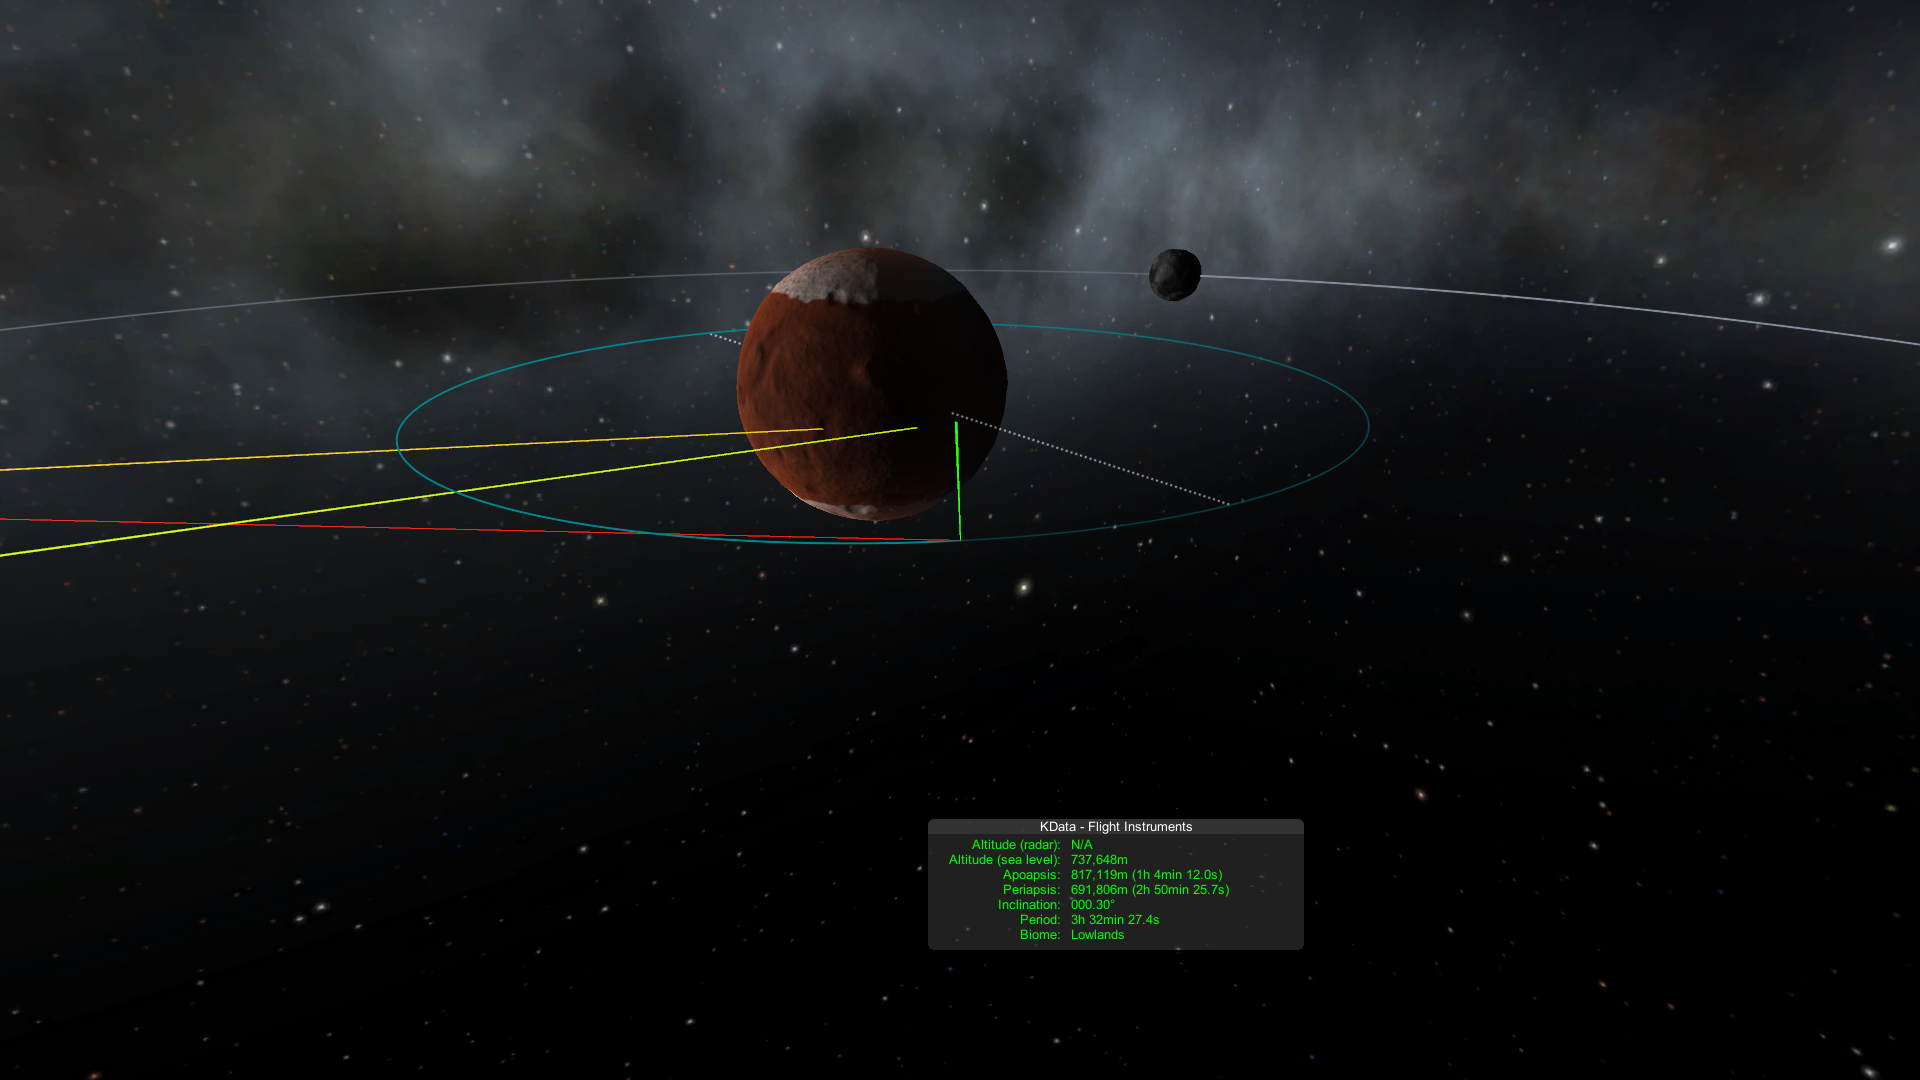Click where the green line meets the teal orbit
1920x1080 pixels.
click(x=960, y=539)
